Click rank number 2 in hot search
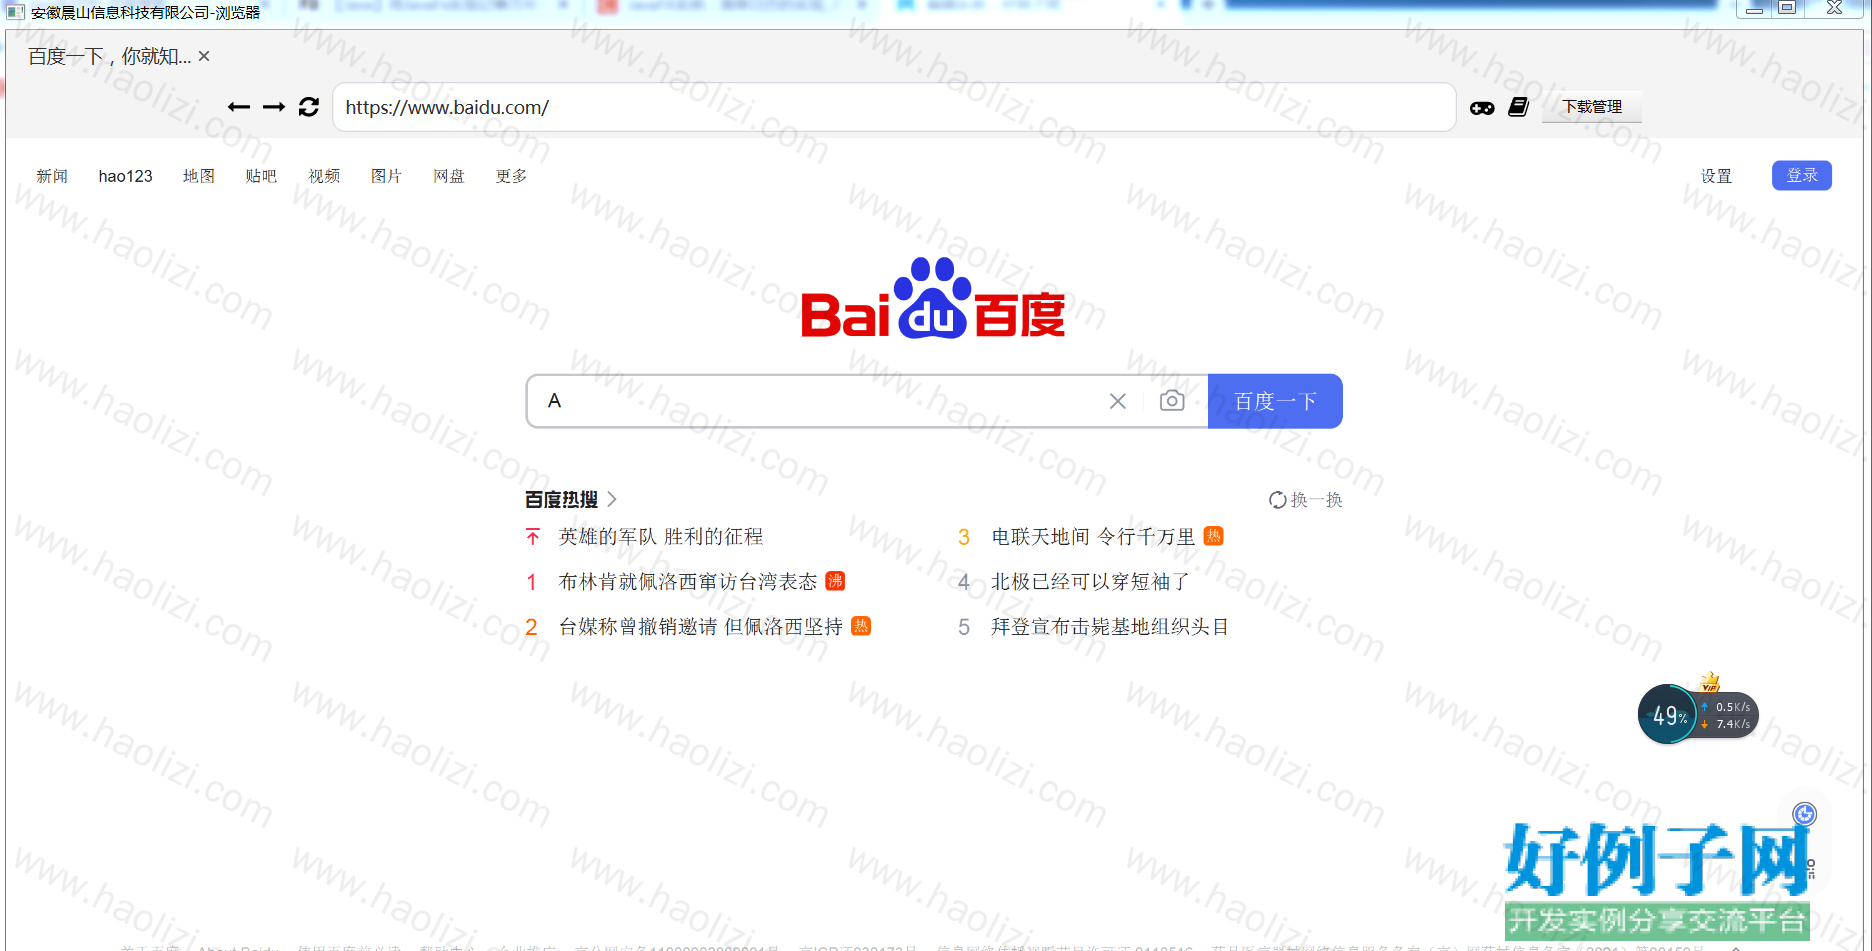The width and height of the screenshot is (1872, 951). [x=532, y=627]
